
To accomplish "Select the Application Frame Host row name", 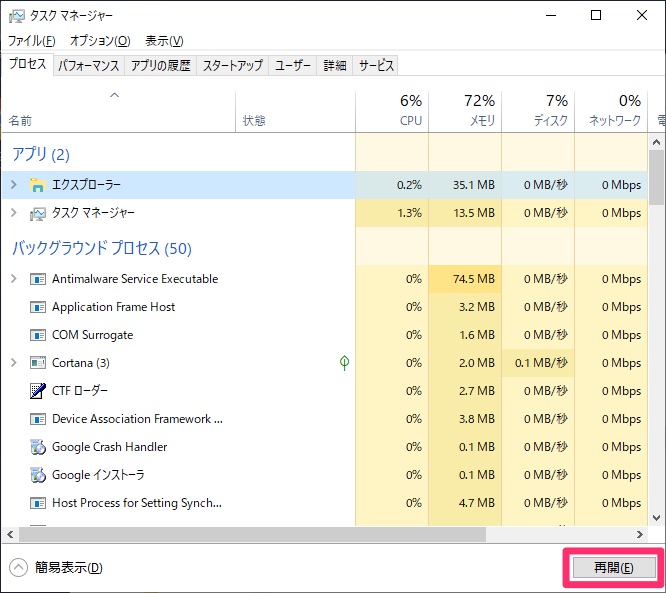I will click(x=113, y=307).
